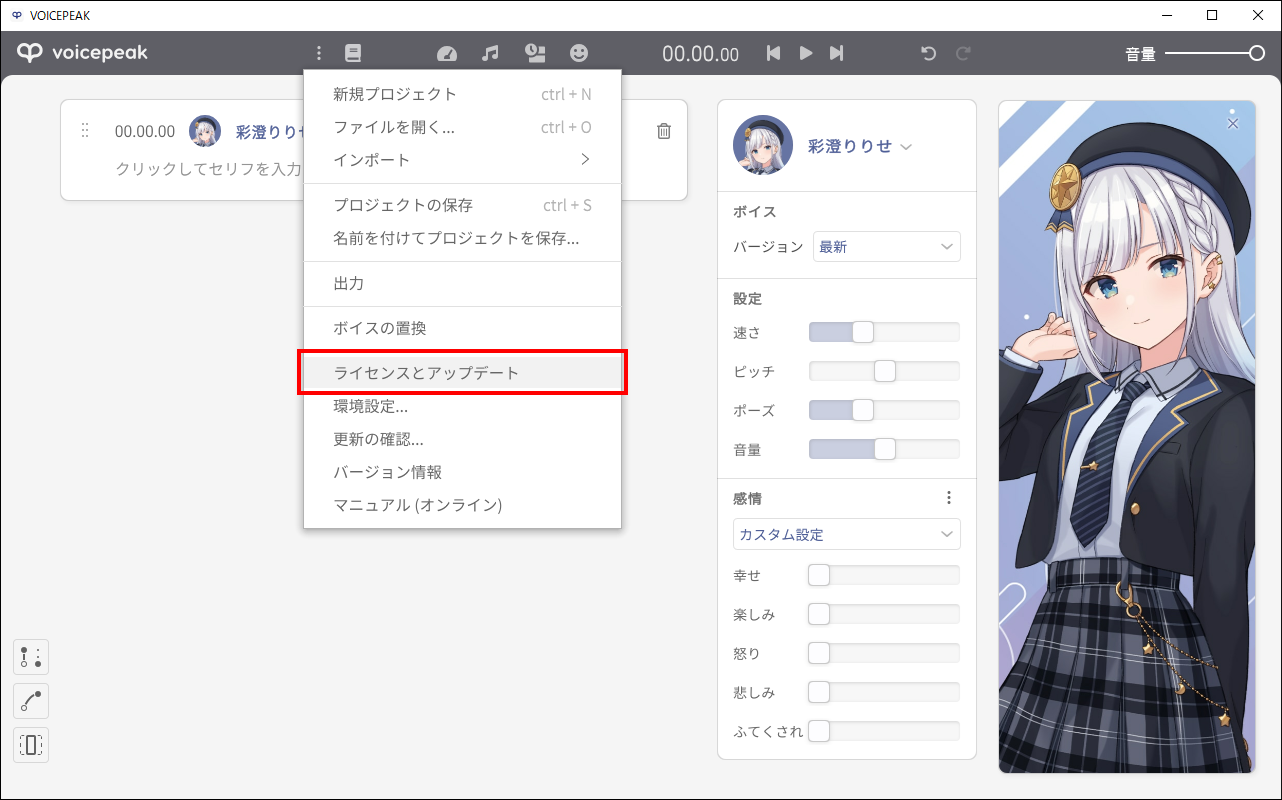This screenshot has width=1282, height=800.
Task: Adjust the 怒り emotion slider
Action: [884, 653]
